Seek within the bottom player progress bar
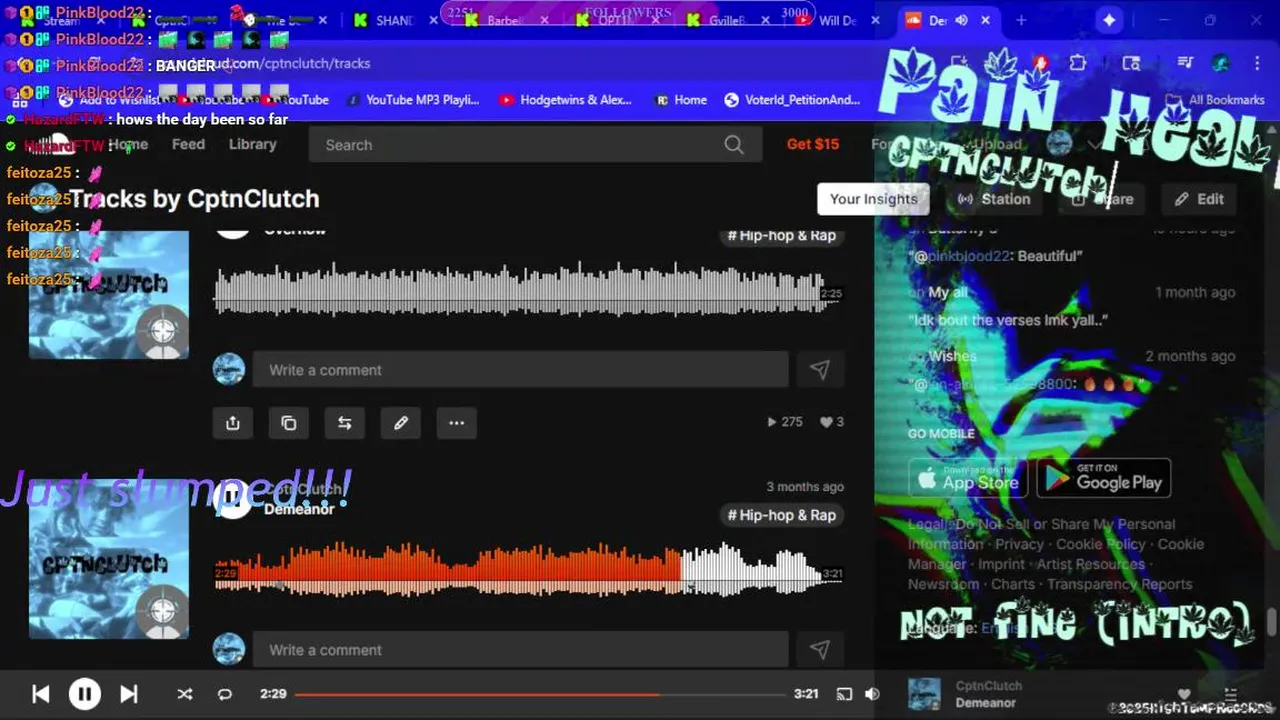This screenshot has width=1280, height=720. click(540, 694)
